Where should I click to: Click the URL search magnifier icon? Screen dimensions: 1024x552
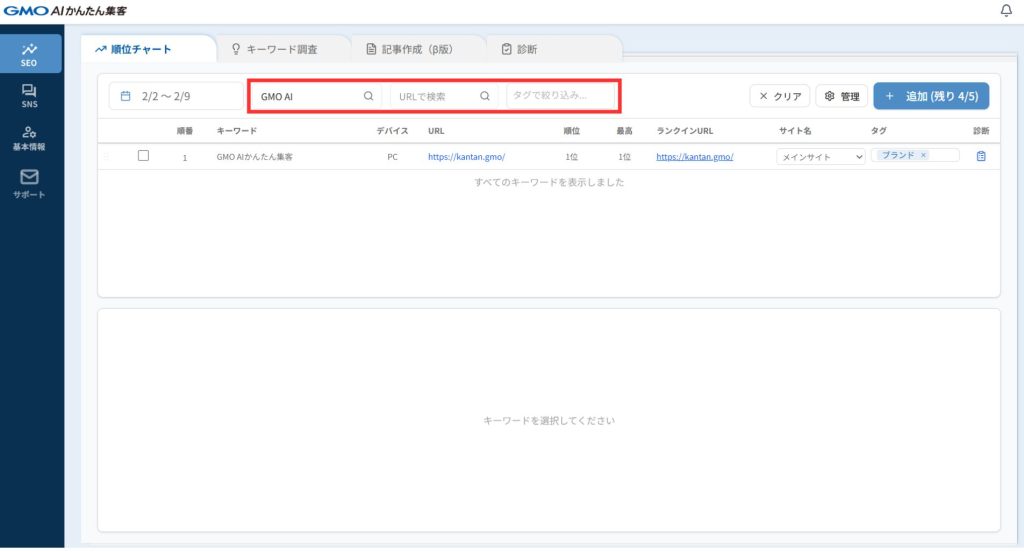pos(485,96)
